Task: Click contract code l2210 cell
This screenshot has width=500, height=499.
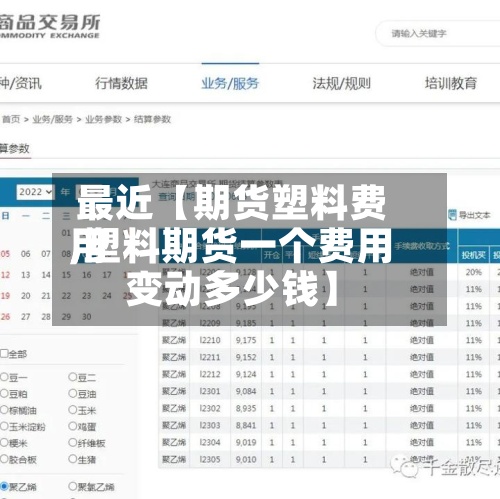Action: coord(210,340)
